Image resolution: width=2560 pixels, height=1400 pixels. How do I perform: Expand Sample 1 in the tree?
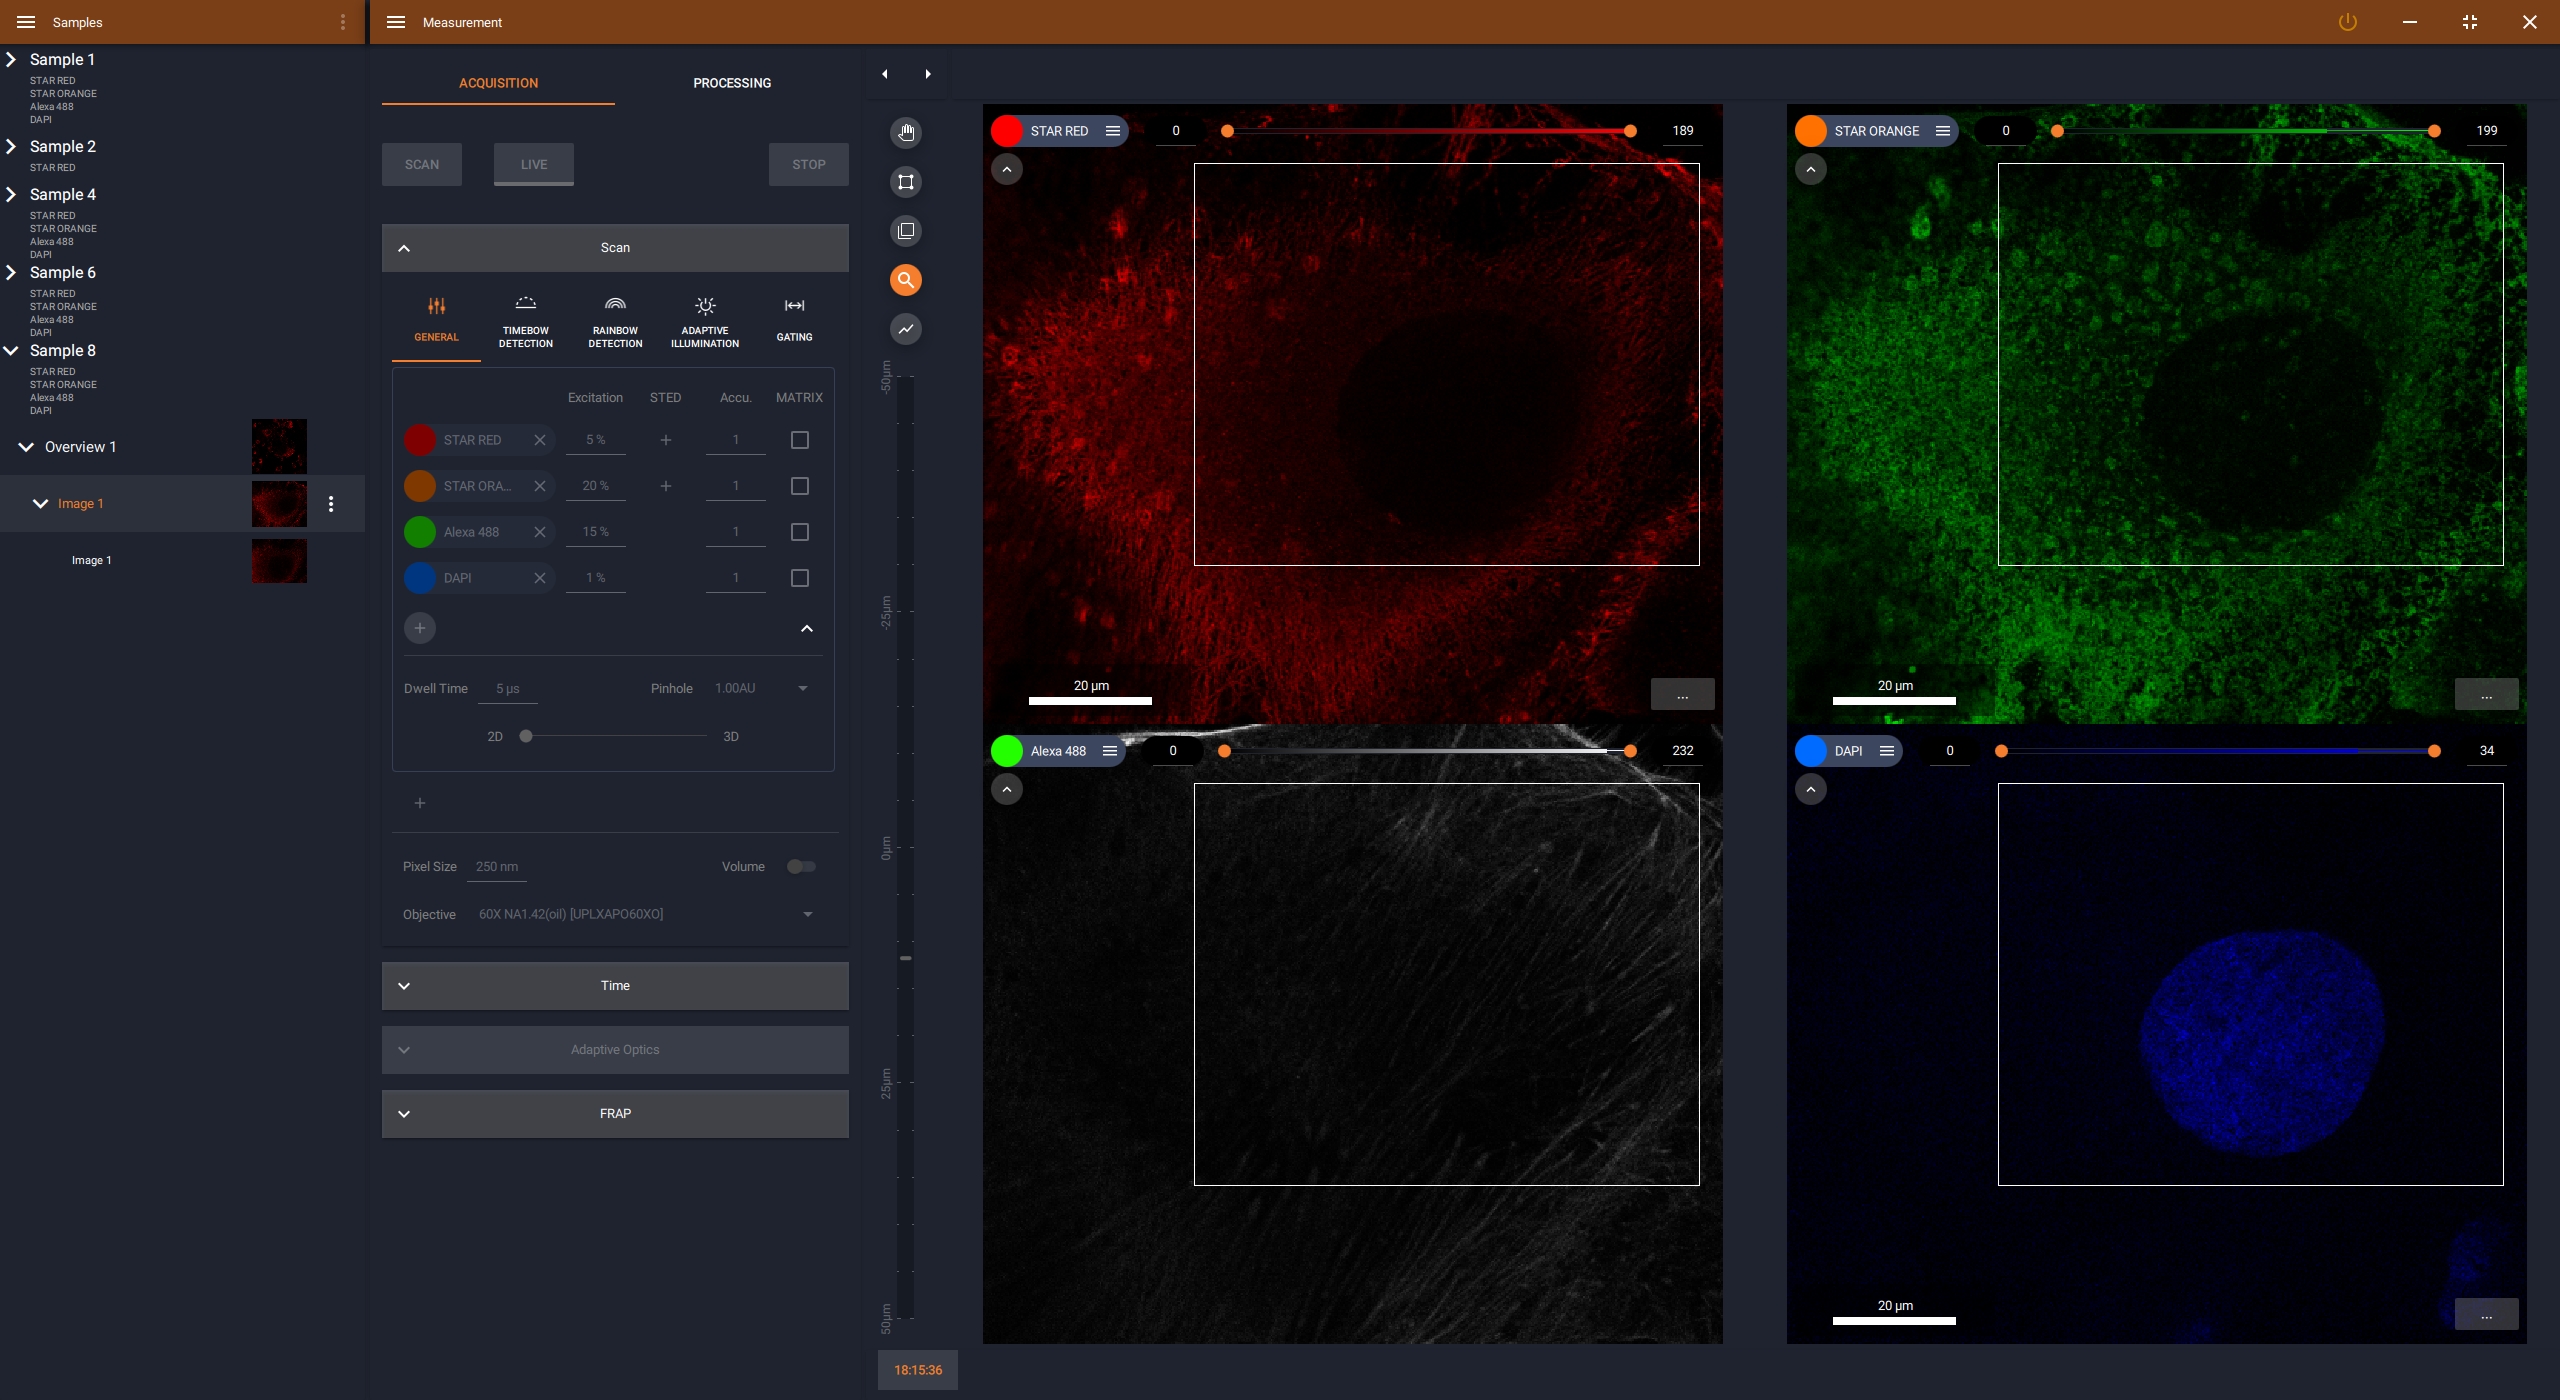pyautogui.click(x=11, y=60)
